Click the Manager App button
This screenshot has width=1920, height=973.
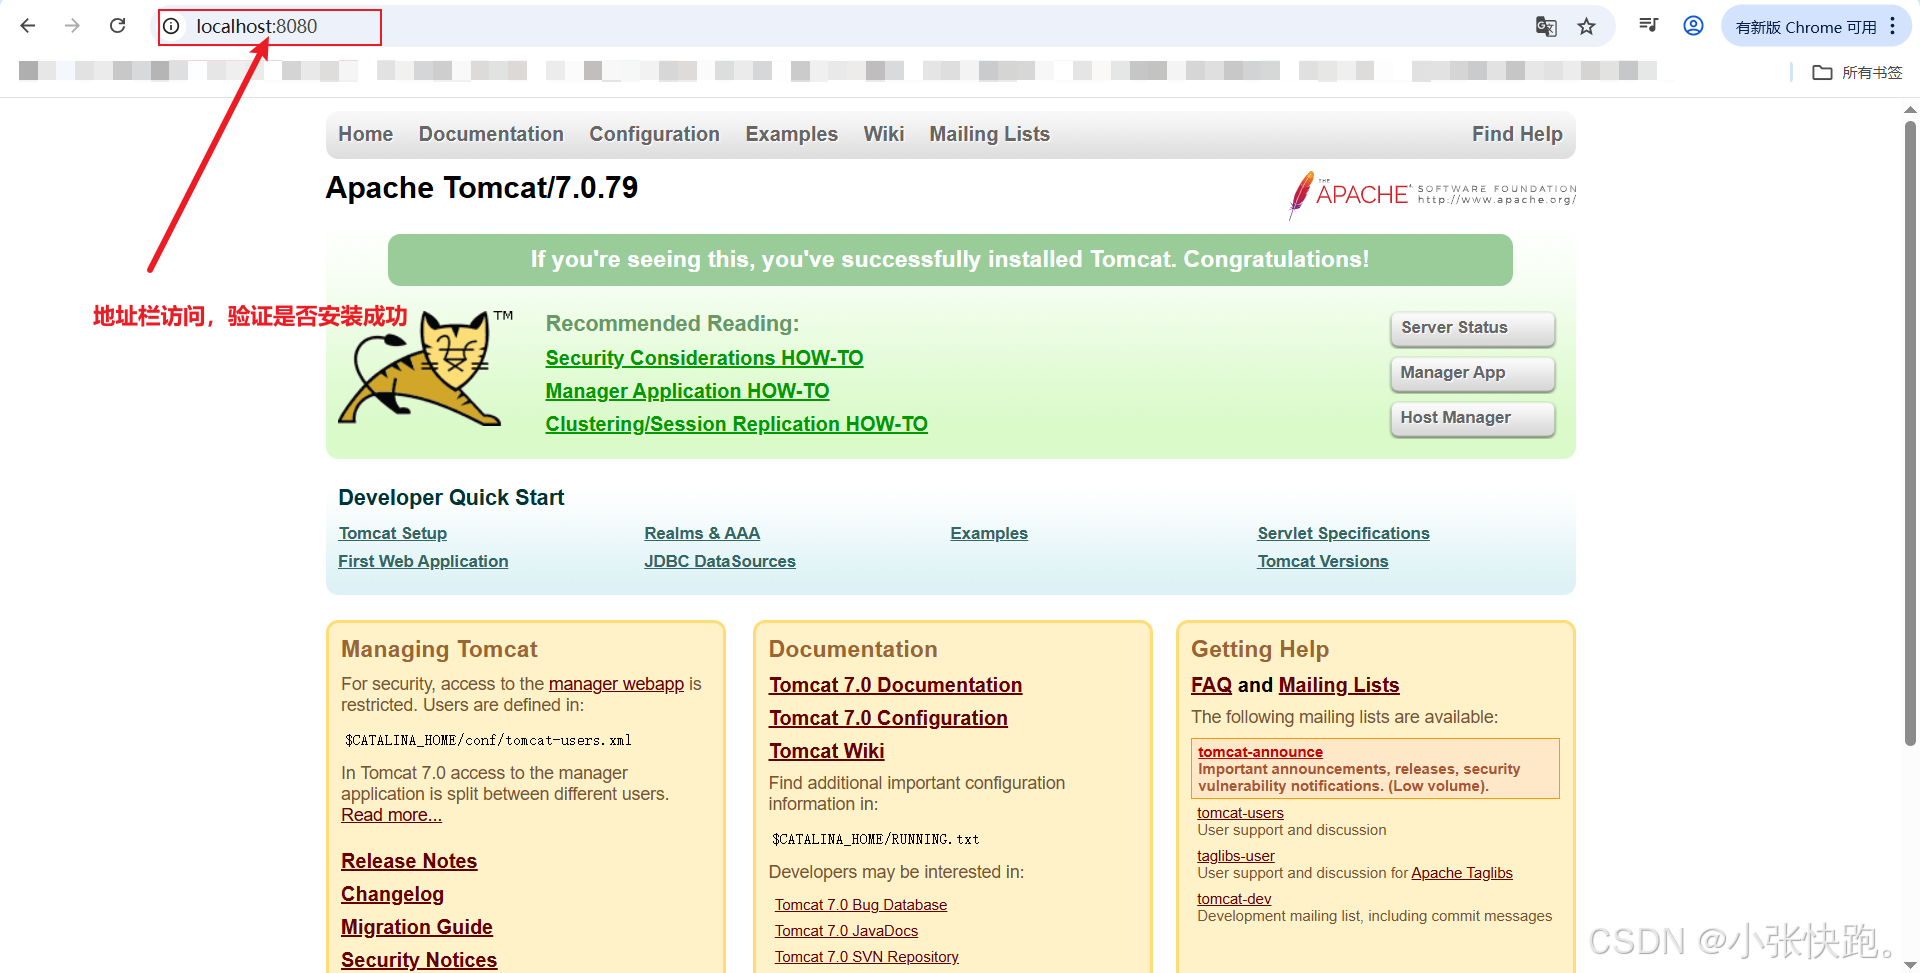(1472, 373)
